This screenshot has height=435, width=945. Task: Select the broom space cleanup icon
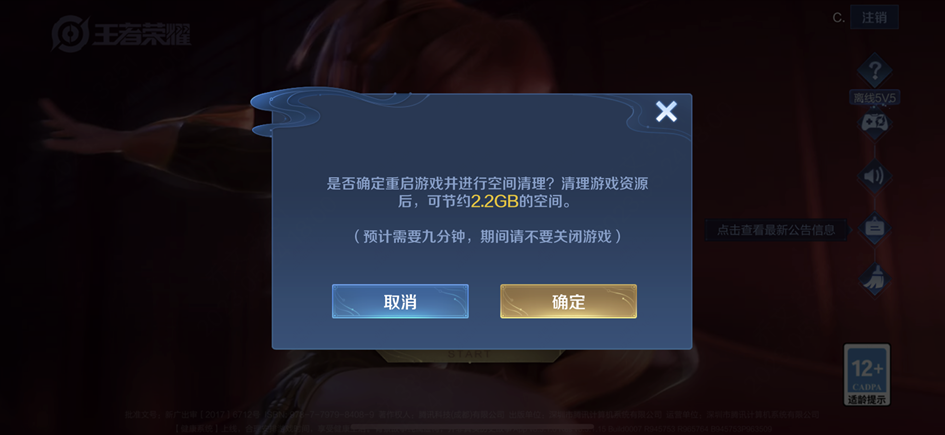(x=874, y=280)
